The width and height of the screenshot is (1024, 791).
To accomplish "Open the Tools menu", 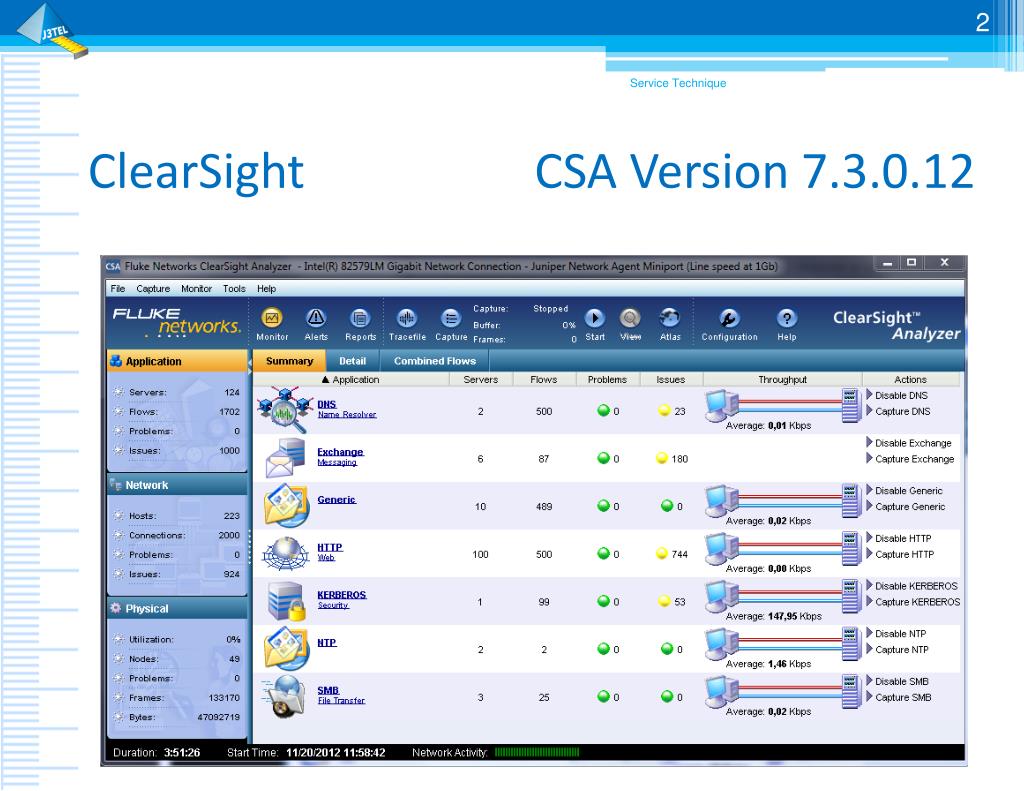I will pyautogui.click(x=234, y=289).
